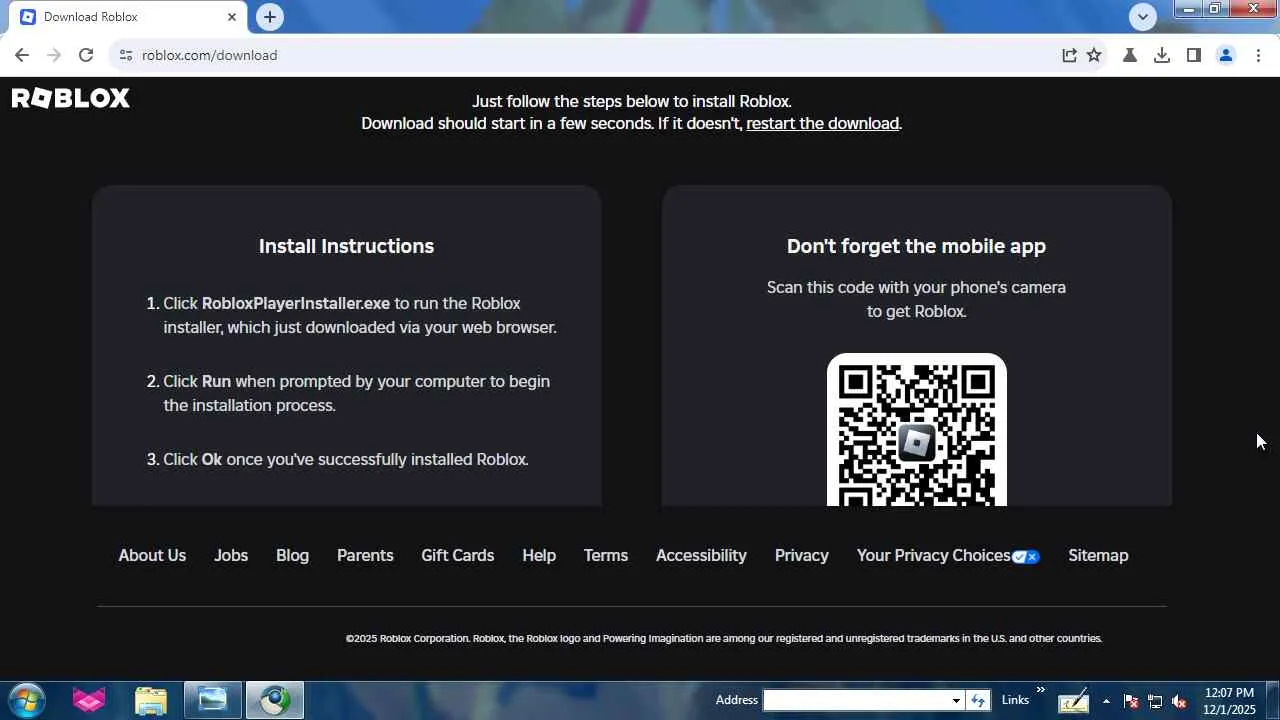Viewport: 1280px width, 720px height.
Task: Minimize the Chrome window
Action: pos(1189,9)
